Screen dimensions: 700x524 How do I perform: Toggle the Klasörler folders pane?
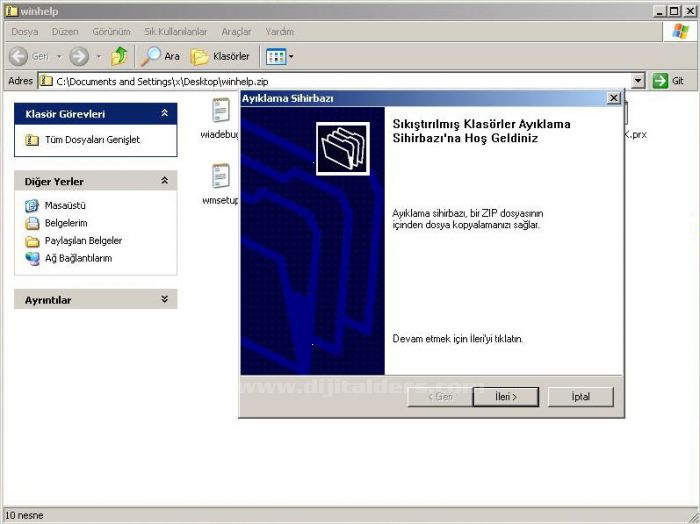221,57
